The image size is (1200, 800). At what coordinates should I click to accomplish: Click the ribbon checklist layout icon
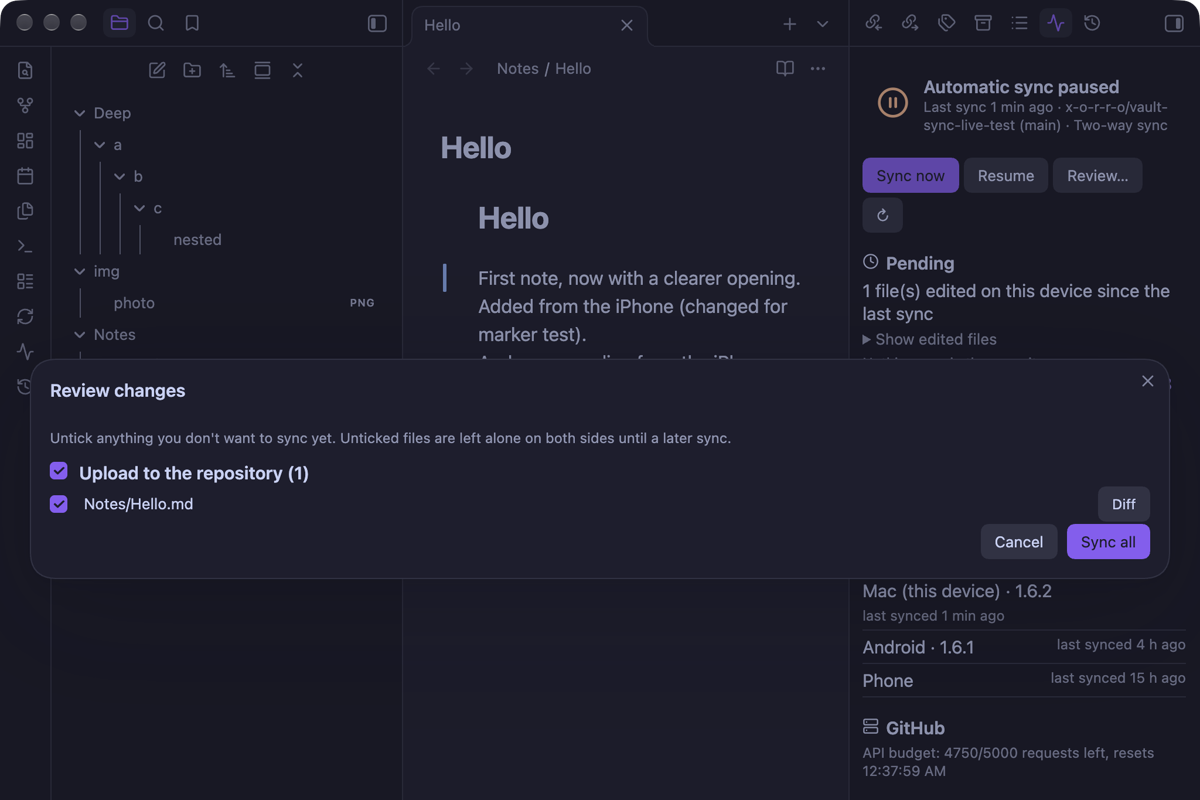25,281
